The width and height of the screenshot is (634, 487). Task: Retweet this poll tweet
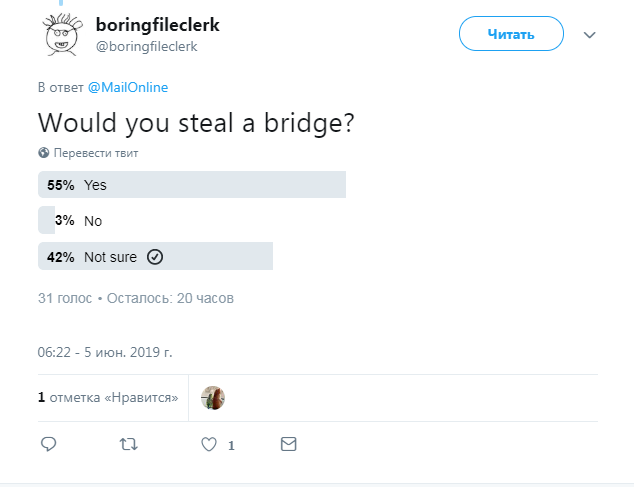tap(129, 443)
